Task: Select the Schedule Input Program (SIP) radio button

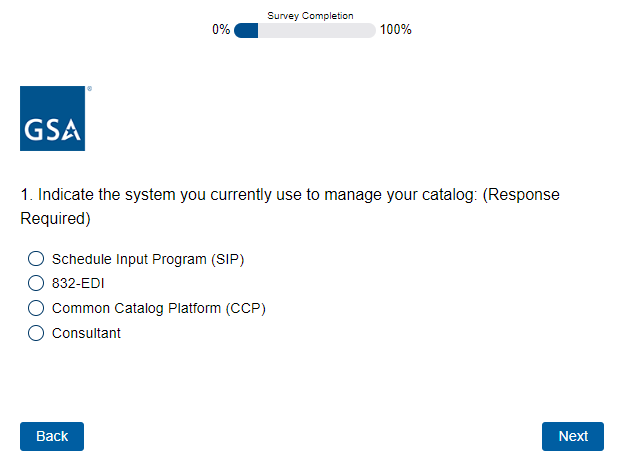Action: [36, 259]
